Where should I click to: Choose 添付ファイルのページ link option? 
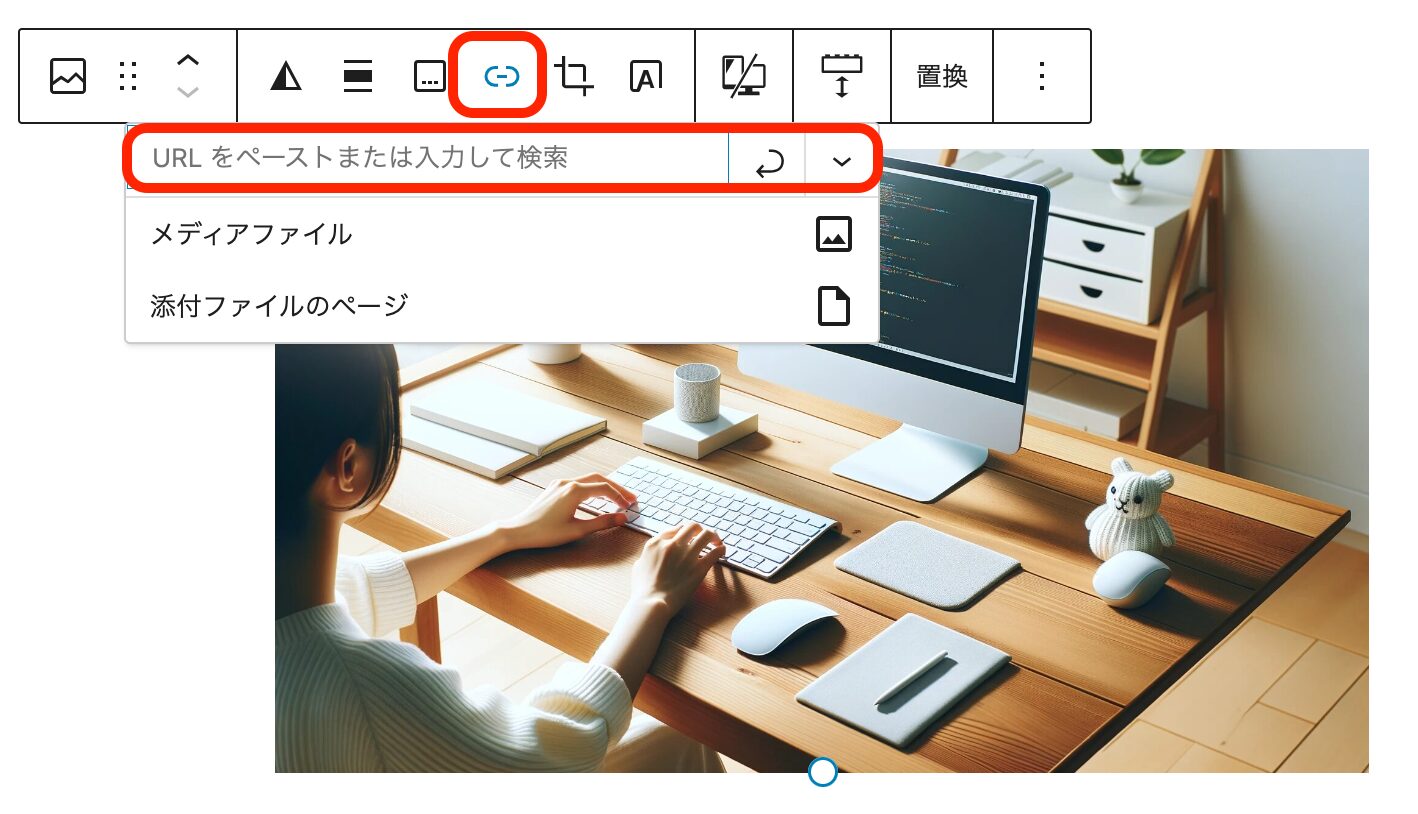coord(502,306)
